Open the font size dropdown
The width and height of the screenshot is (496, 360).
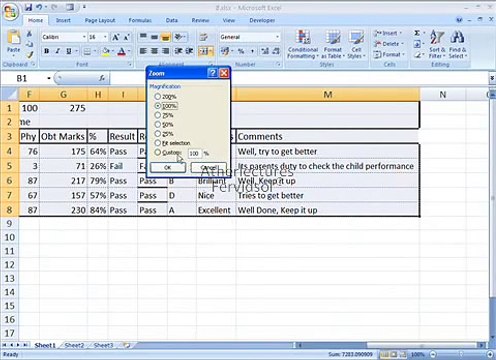(x=105, y=37)
